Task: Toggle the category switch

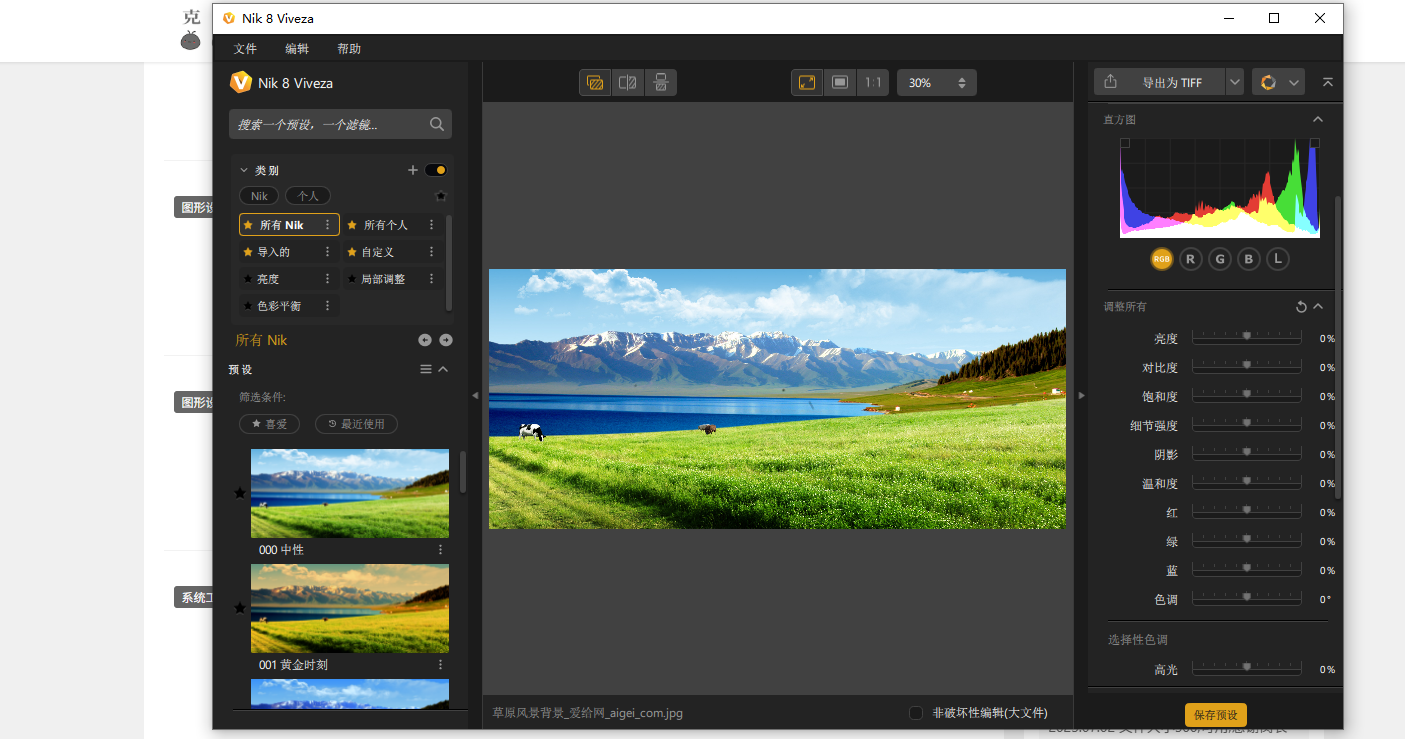Action: point(435,170)
